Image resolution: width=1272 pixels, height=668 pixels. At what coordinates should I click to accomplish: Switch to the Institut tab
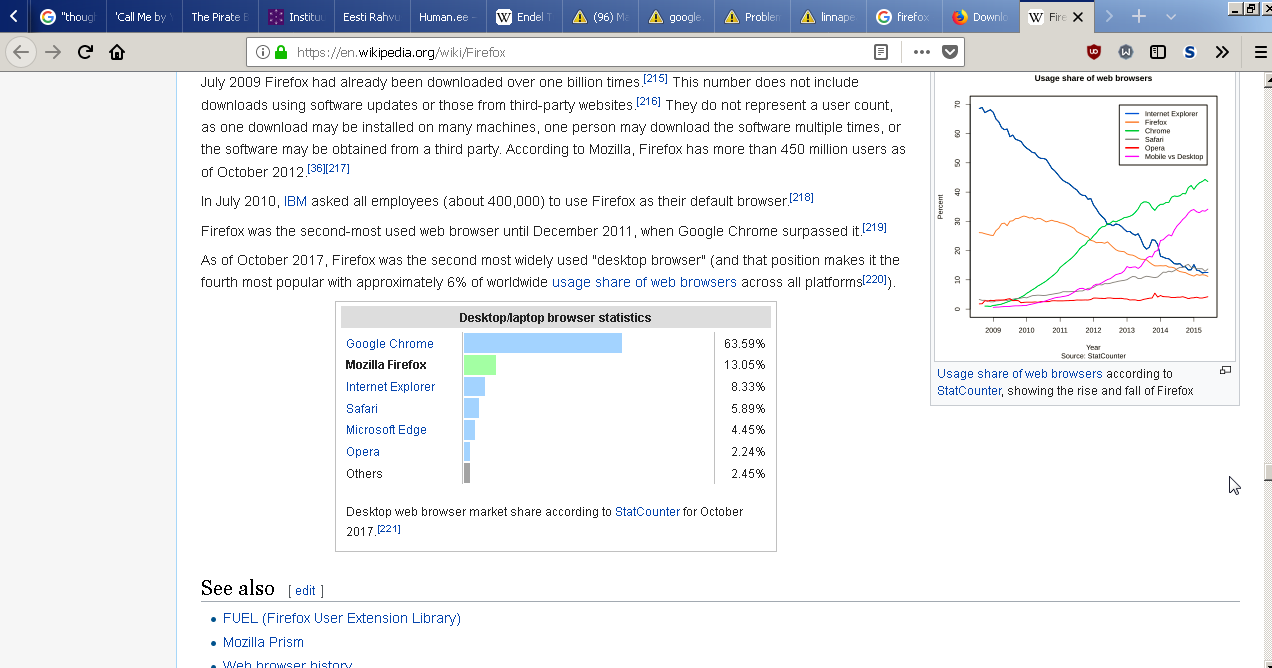point(296,17)
